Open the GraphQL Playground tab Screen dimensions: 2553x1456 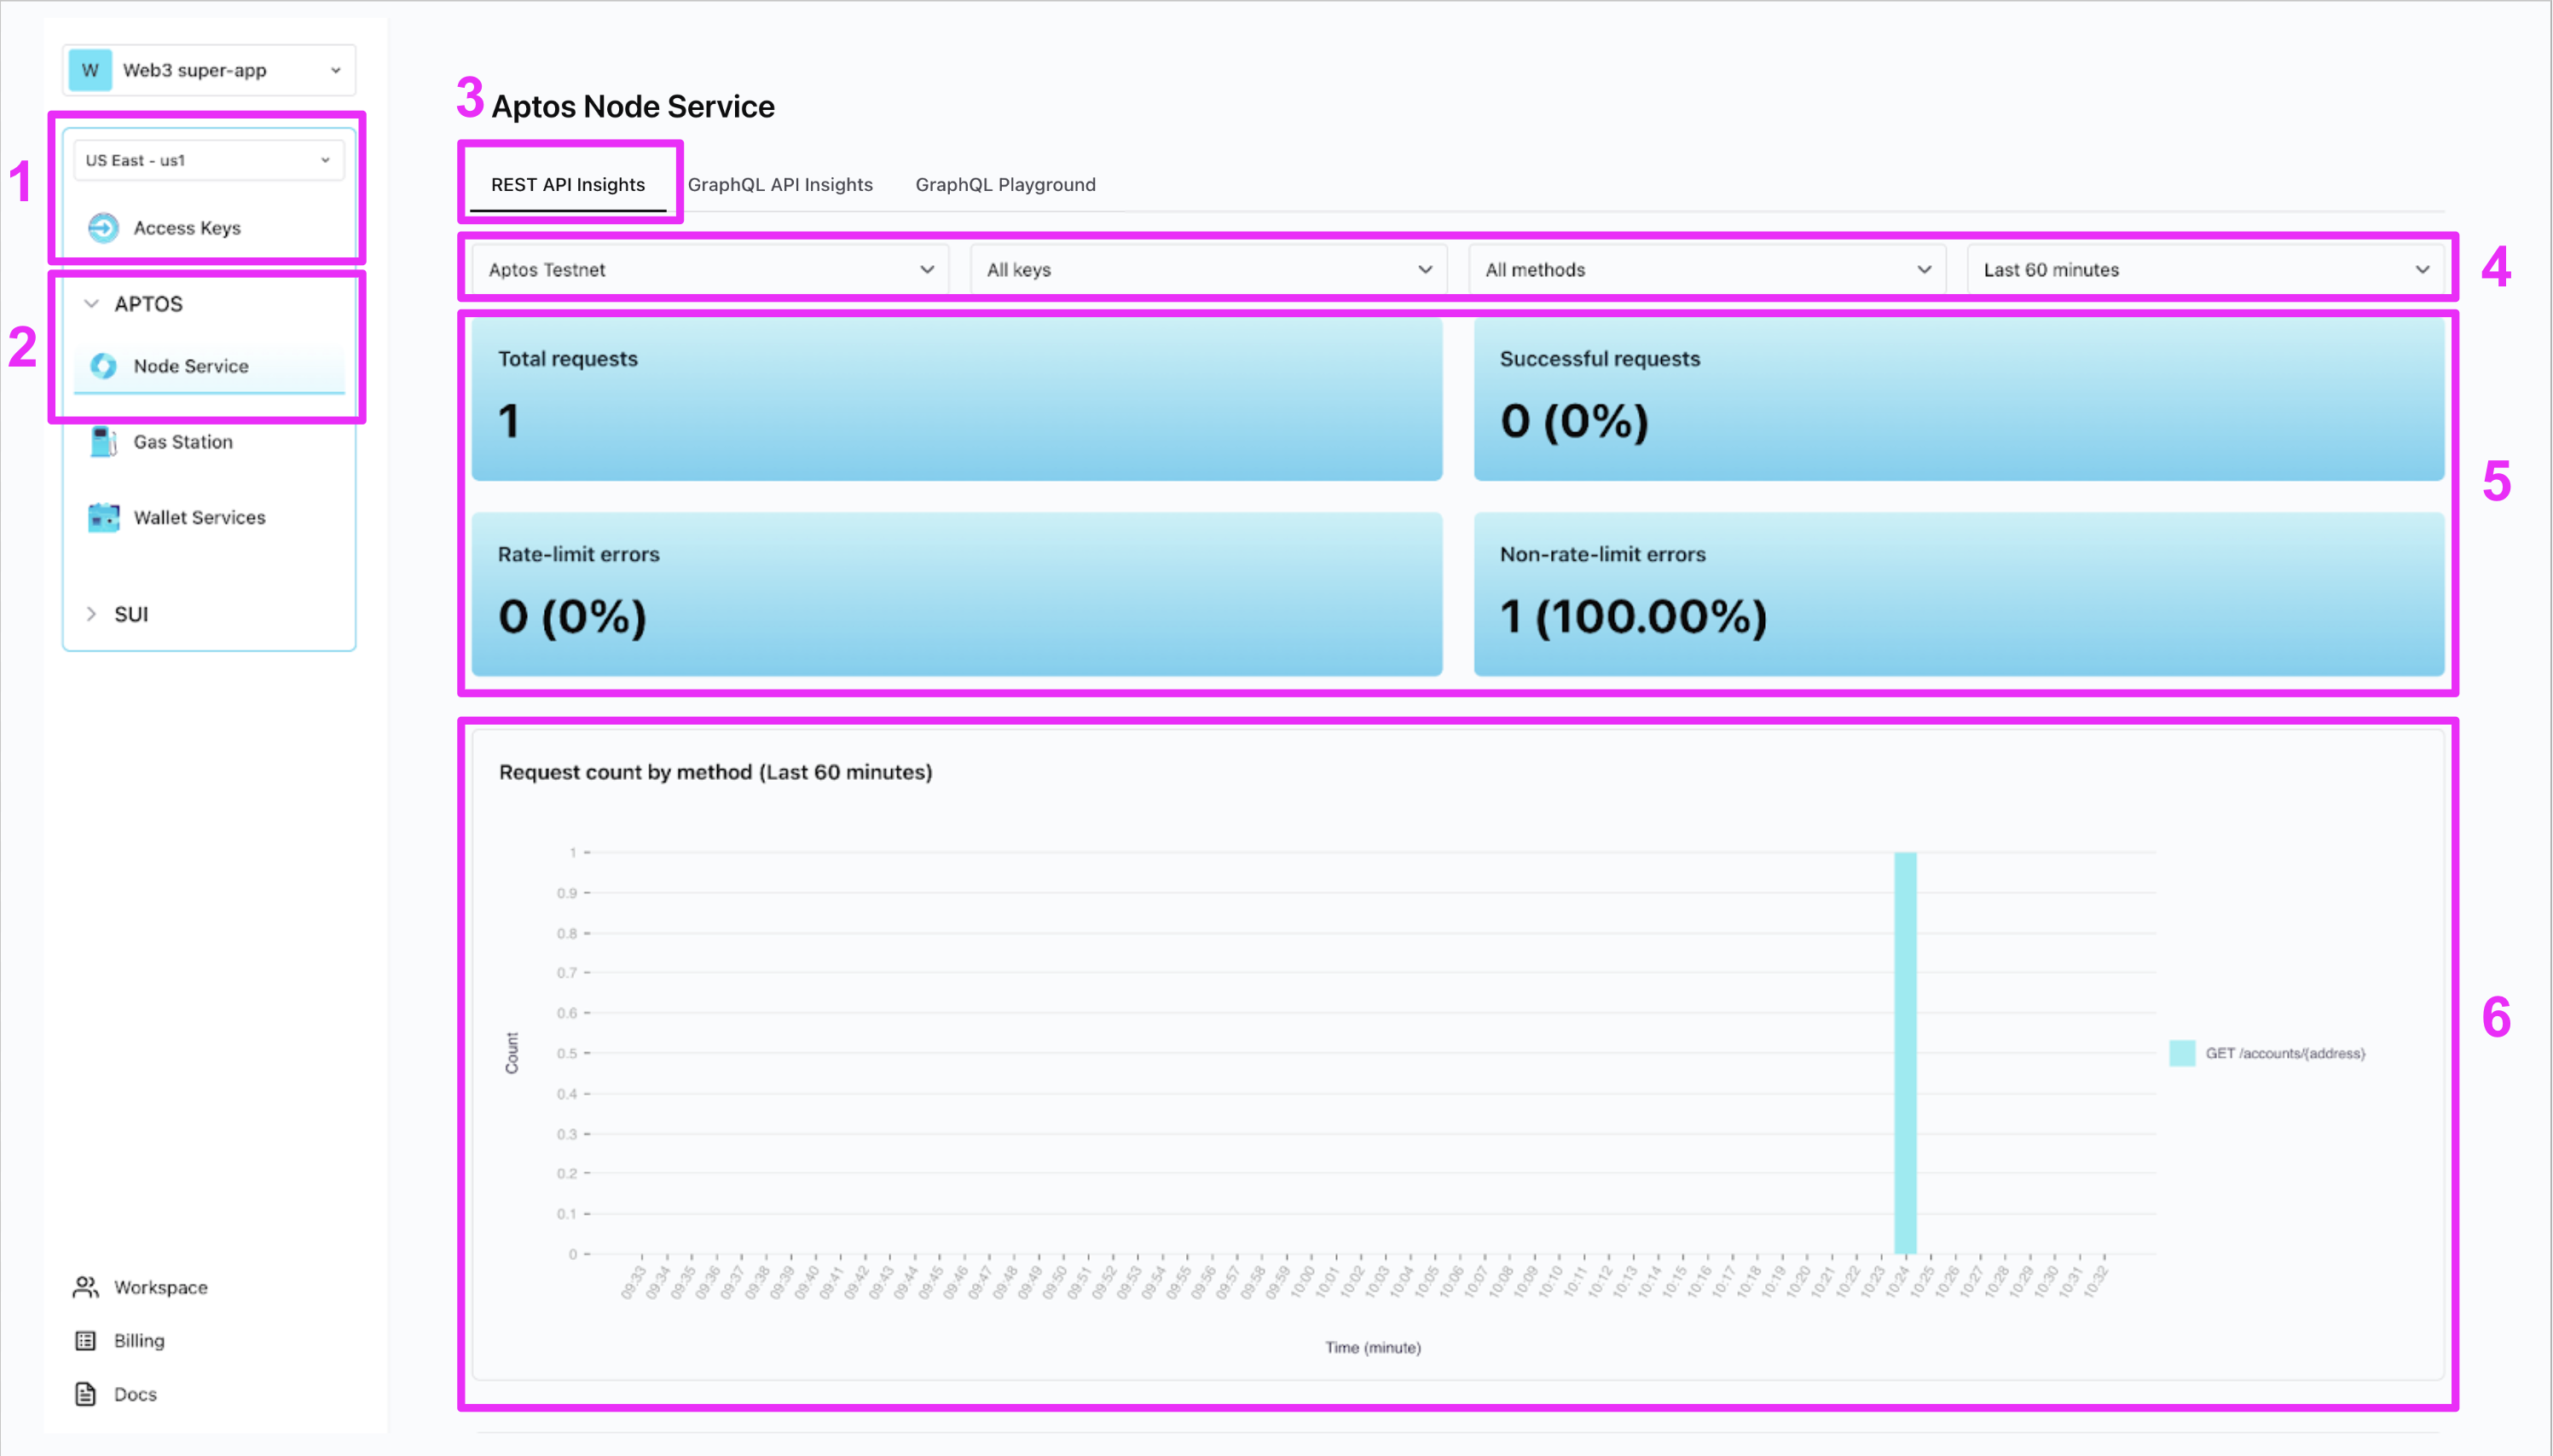tap(1005, 185)
